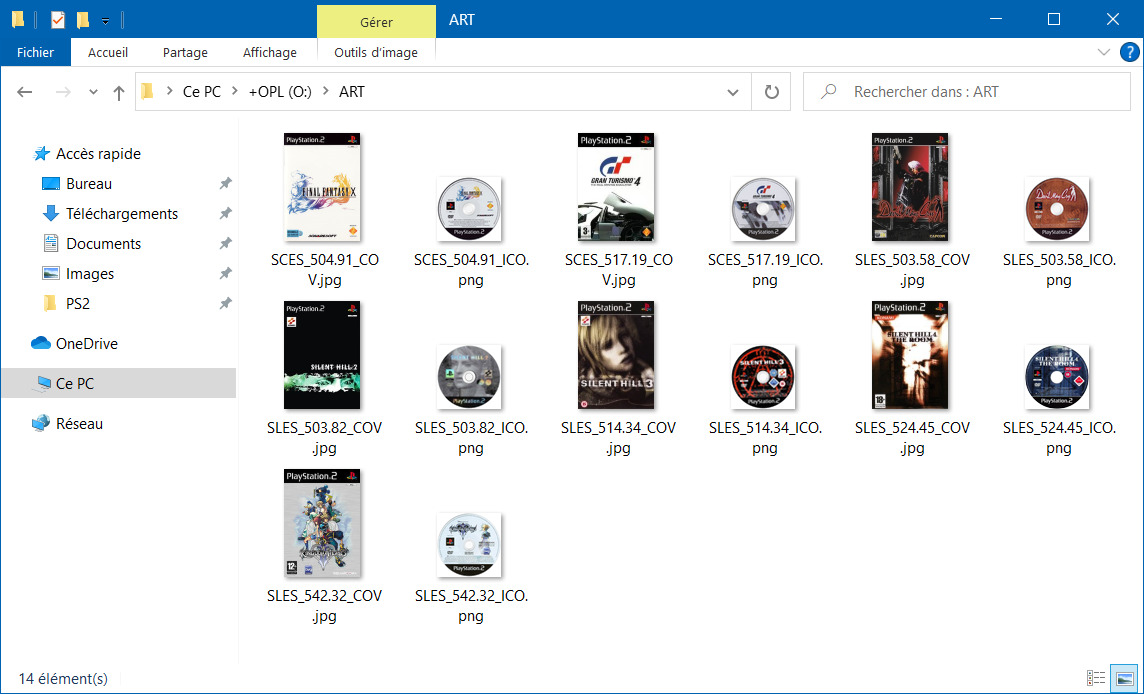Switch to the Accueil ribbon tab

tap(108, 53)
